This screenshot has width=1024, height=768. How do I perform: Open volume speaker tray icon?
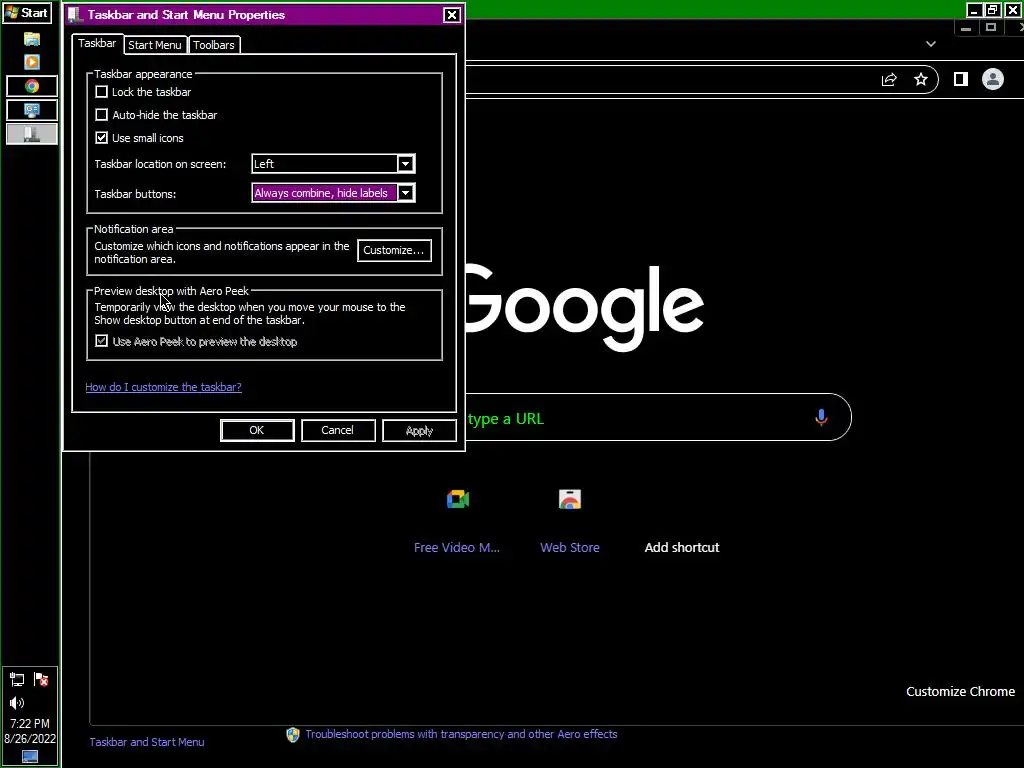pos(17,703)
